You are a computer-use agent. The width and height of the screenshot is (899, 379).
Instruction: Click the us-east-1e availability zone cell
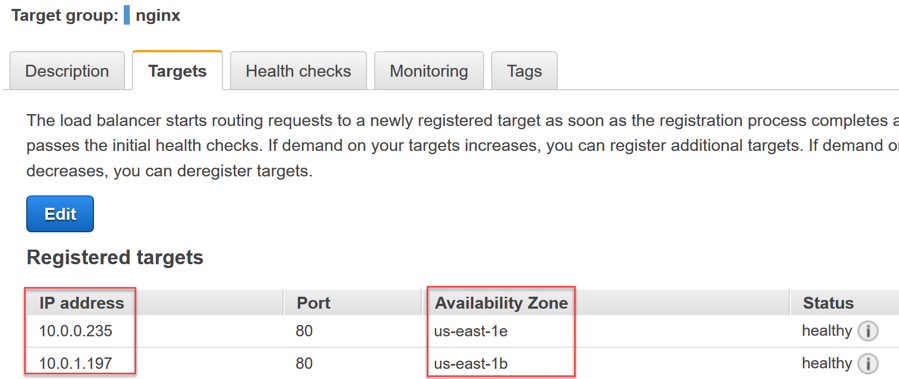click(471, 331)
